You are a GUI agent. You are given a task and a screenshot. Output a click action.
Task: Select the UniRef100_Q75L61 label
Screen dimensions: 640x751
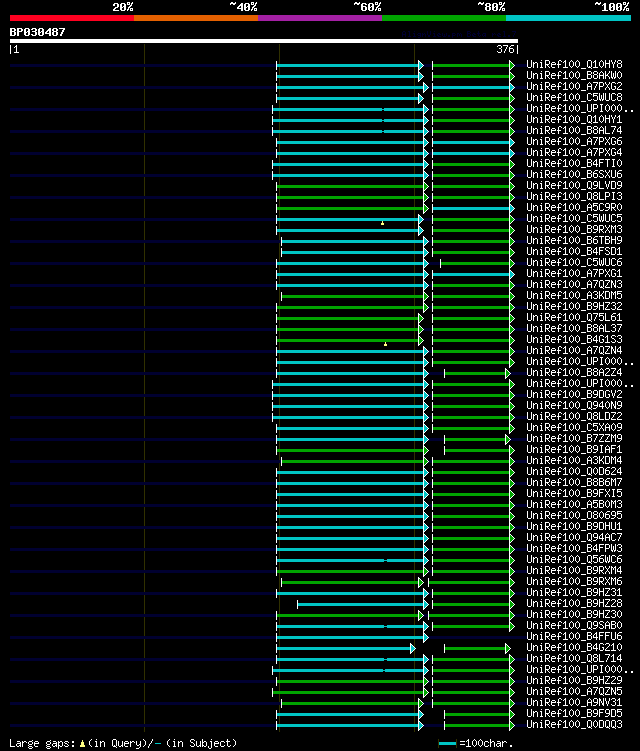(574, 318)
